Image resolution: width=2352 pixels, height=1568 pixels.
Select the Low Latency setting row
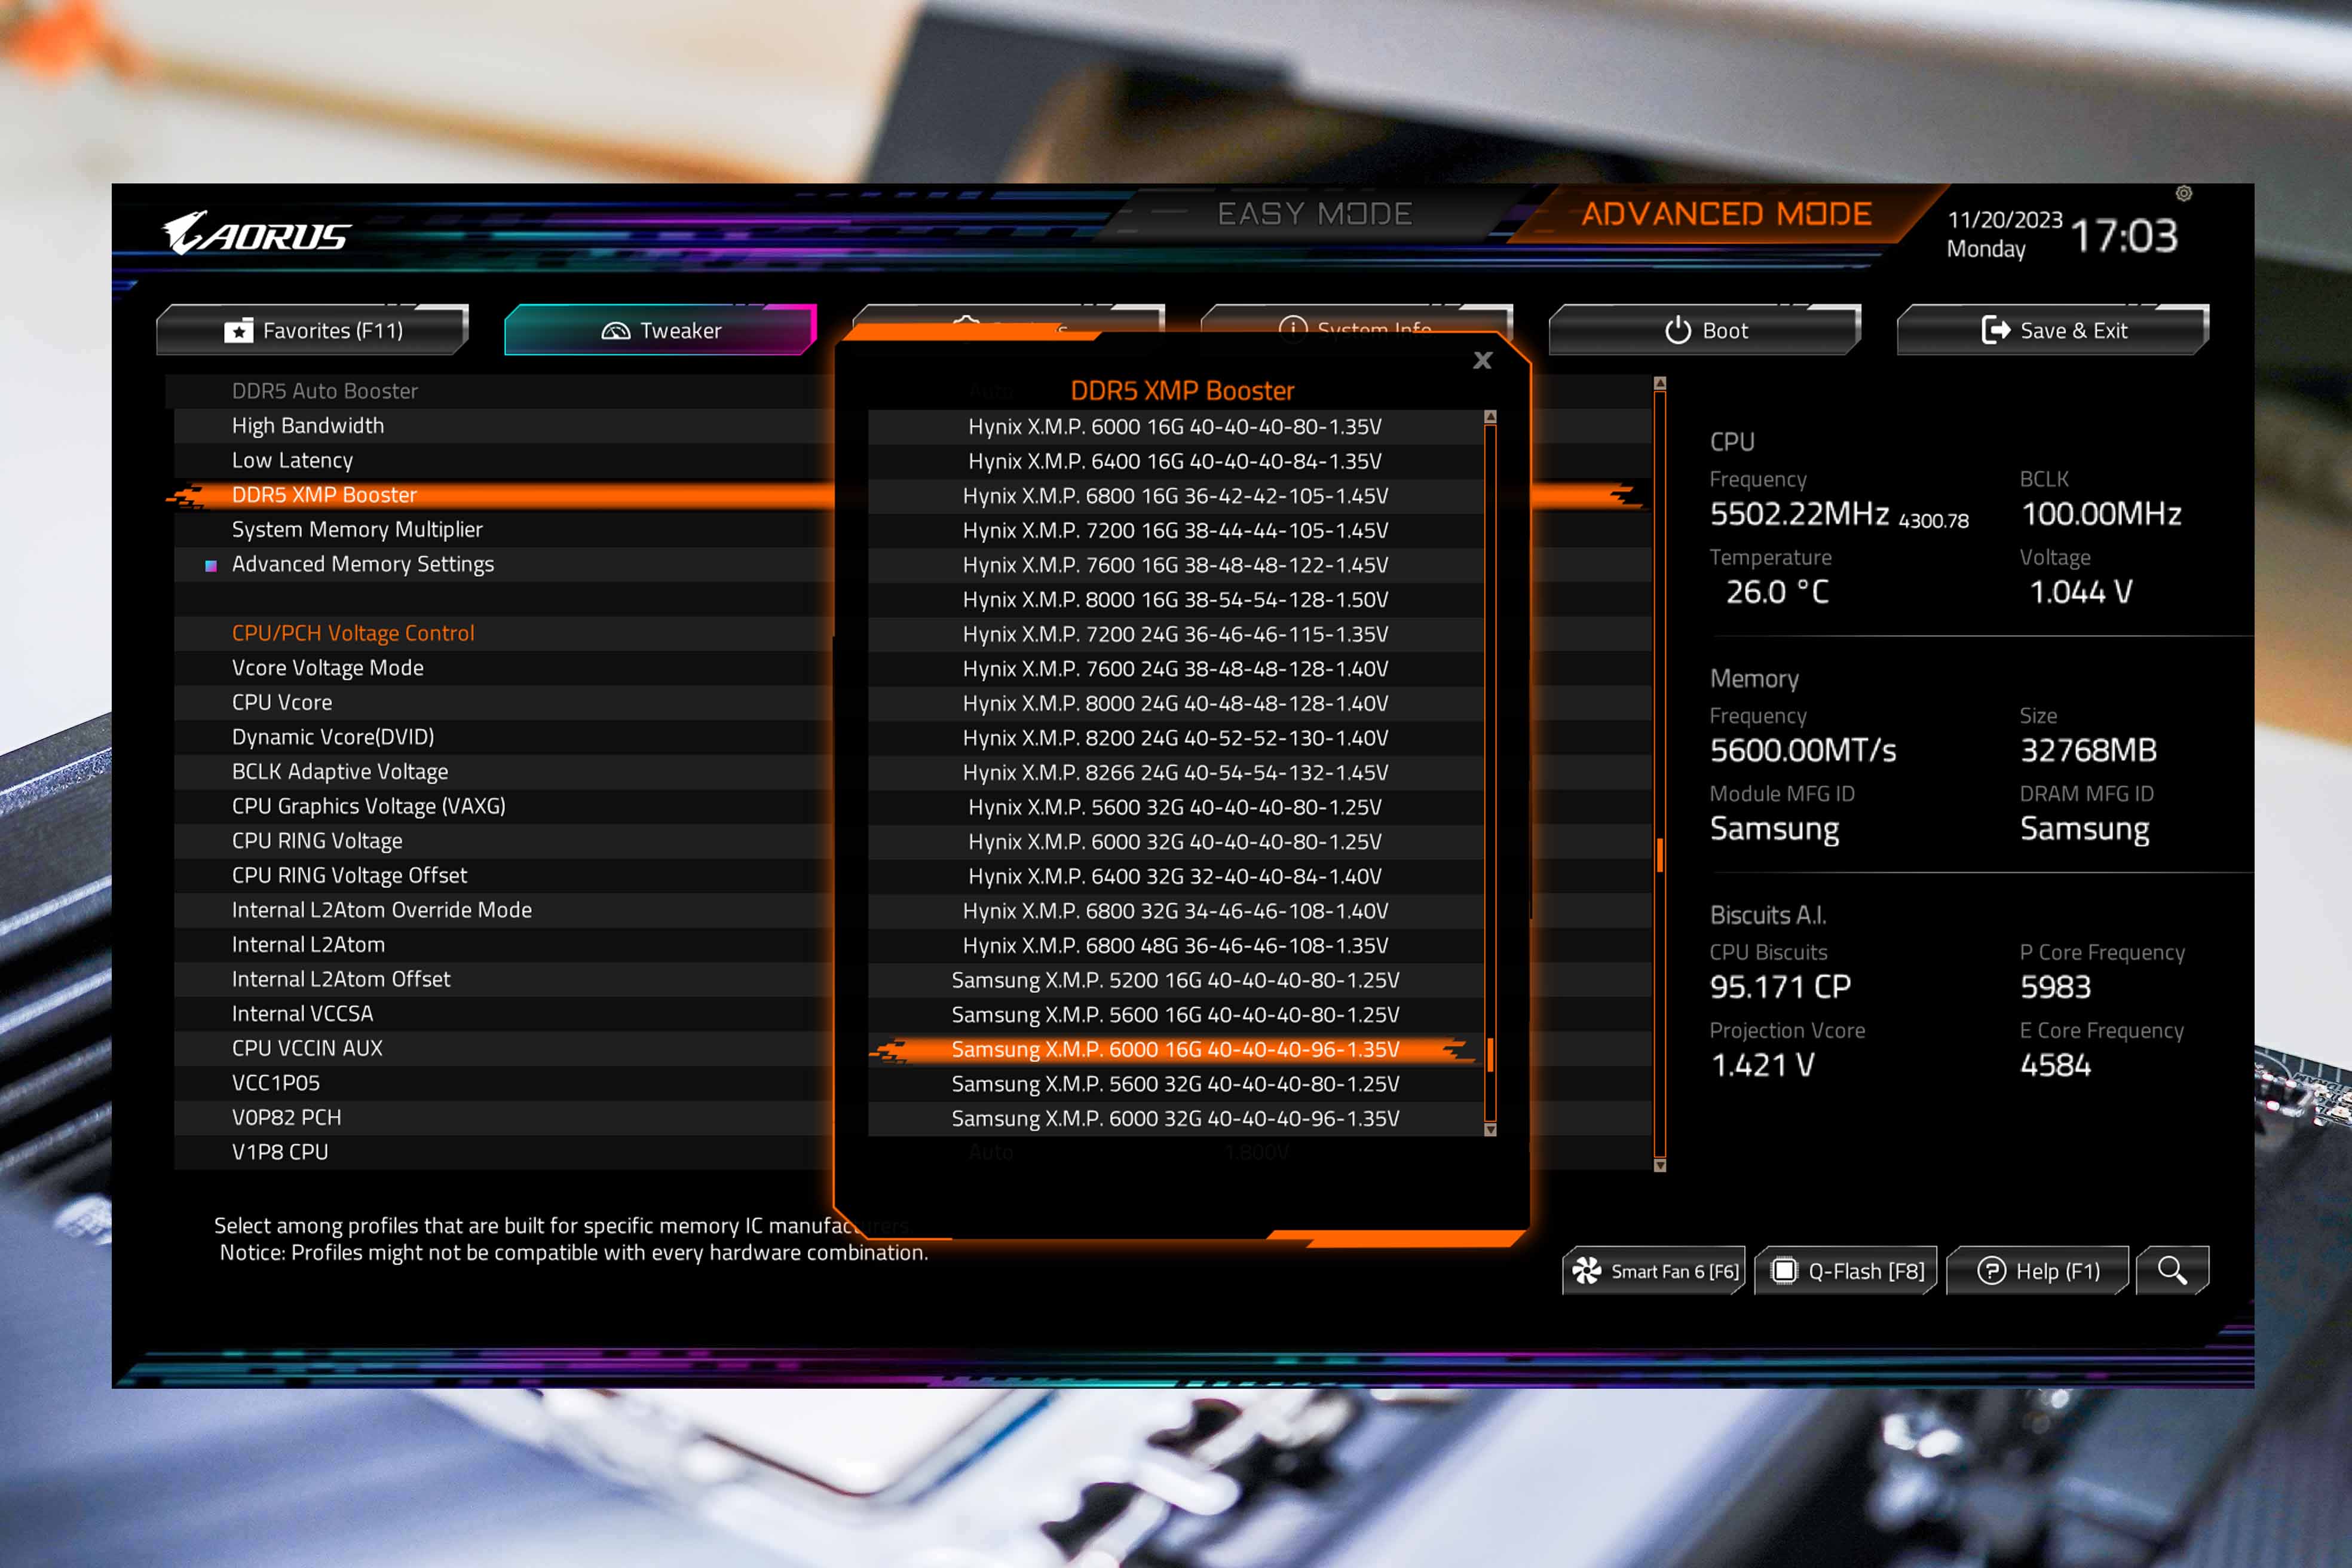coord(503,460)
